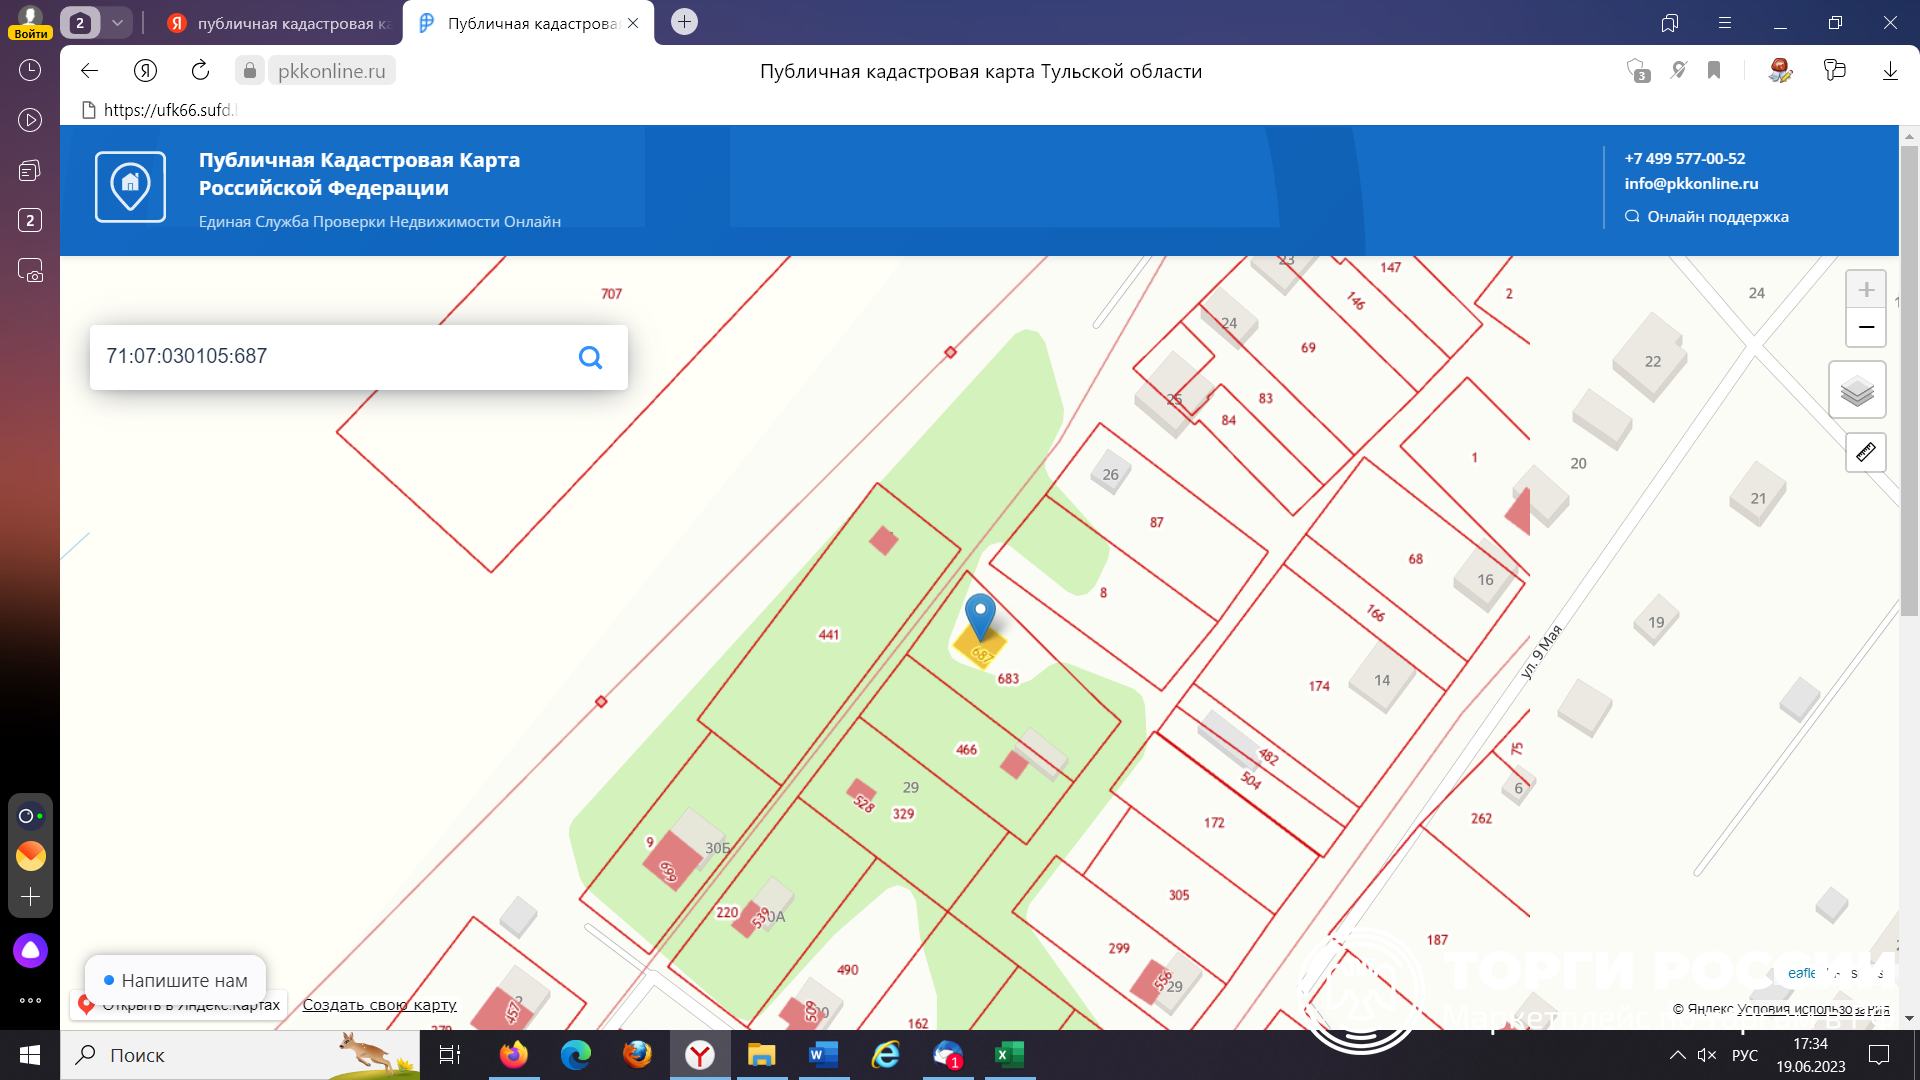Open the map layers selector
This screenshot has height=1080, width=1920.
[x=1857, y=390]
